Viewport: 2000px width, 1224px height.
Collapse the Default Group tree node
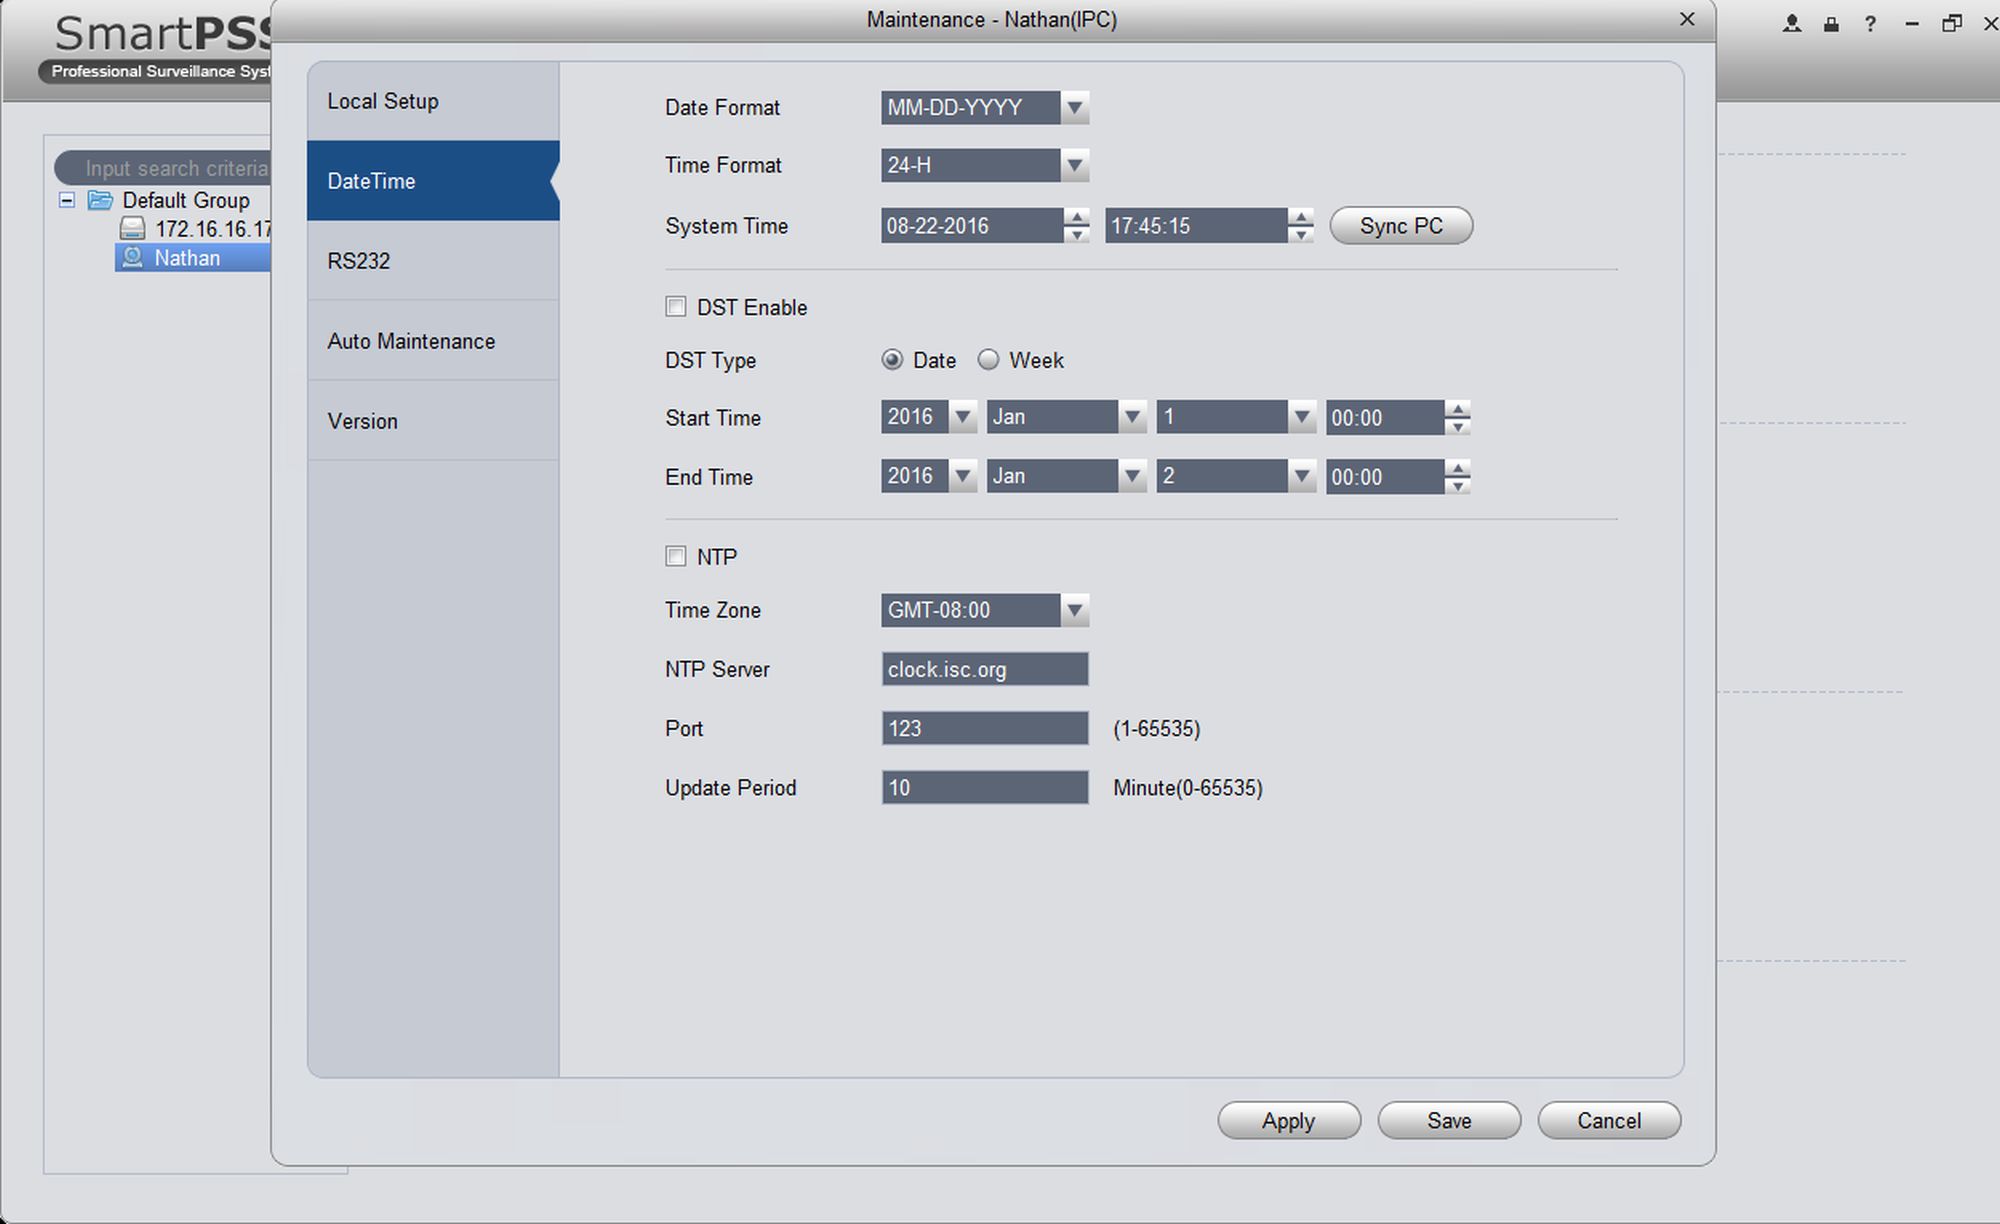coord(67,200)
